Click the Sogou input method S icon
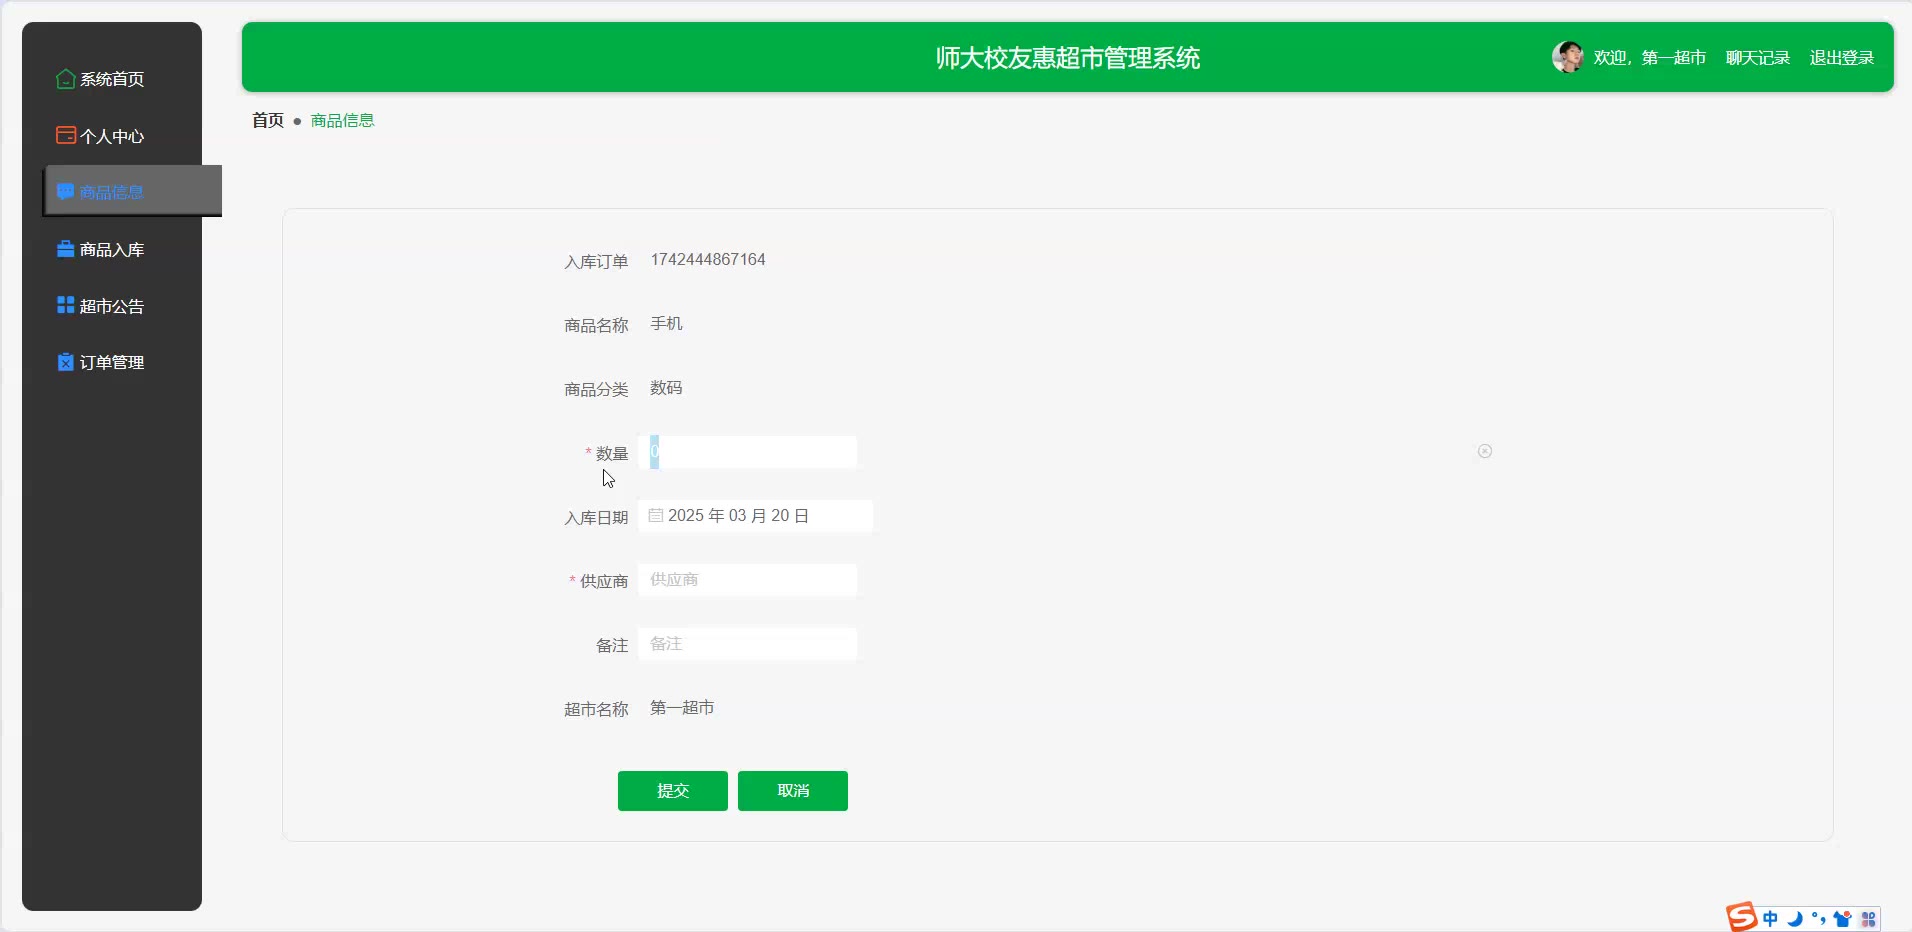This screenshot has height=932, width=1912. 1741,917
